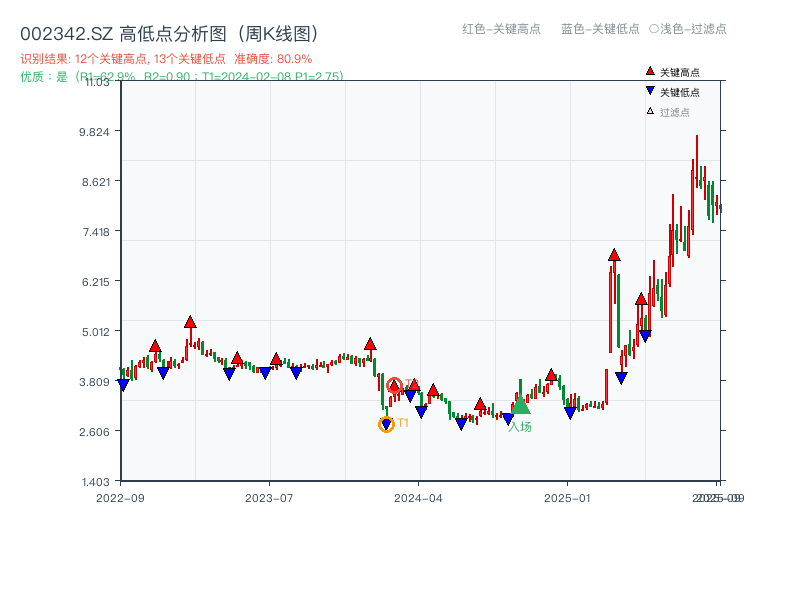Click the orange T1 label text

403,423
